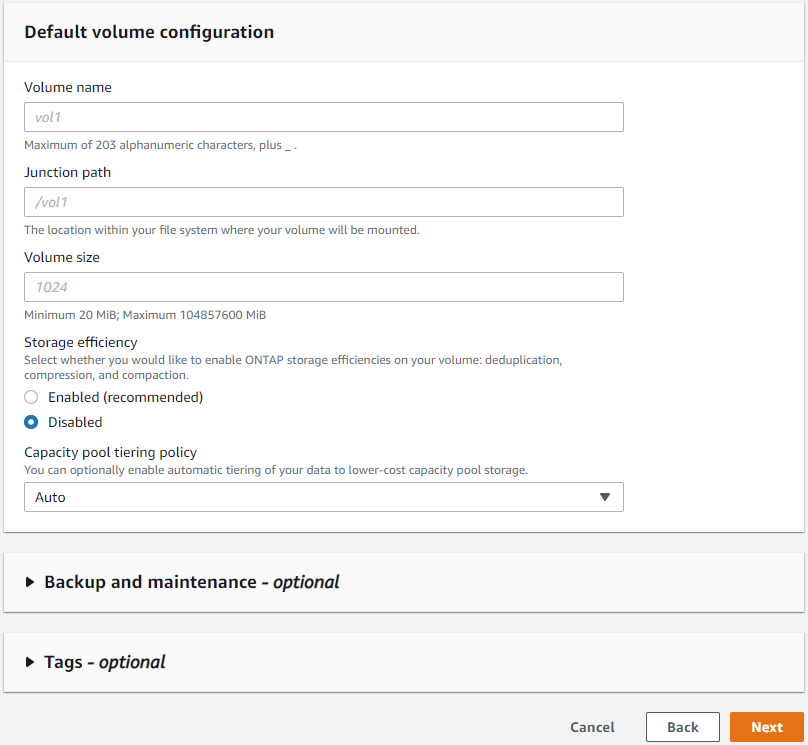The image size is (808, 745).
Task: Expand Backup and maintenance triangle icon
Action: [30, 582]
